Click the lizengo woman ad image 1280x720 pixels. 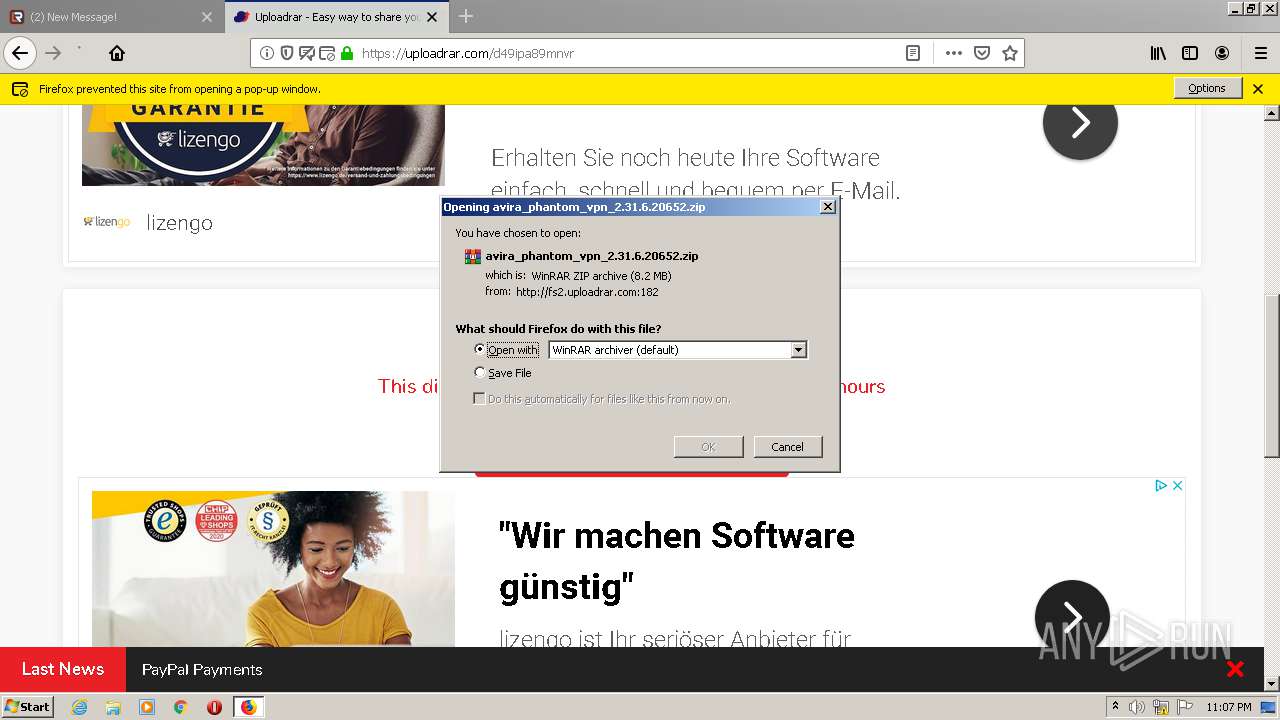273,568
